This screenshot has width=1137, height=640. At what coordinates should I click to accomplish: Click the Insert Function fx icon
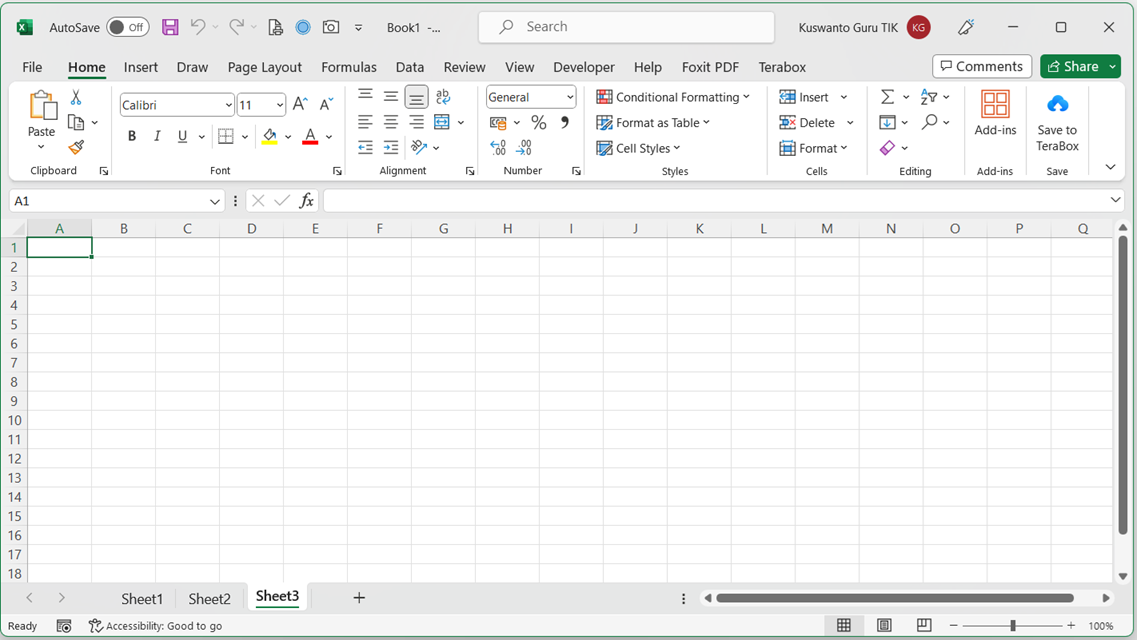click(307, 201)
